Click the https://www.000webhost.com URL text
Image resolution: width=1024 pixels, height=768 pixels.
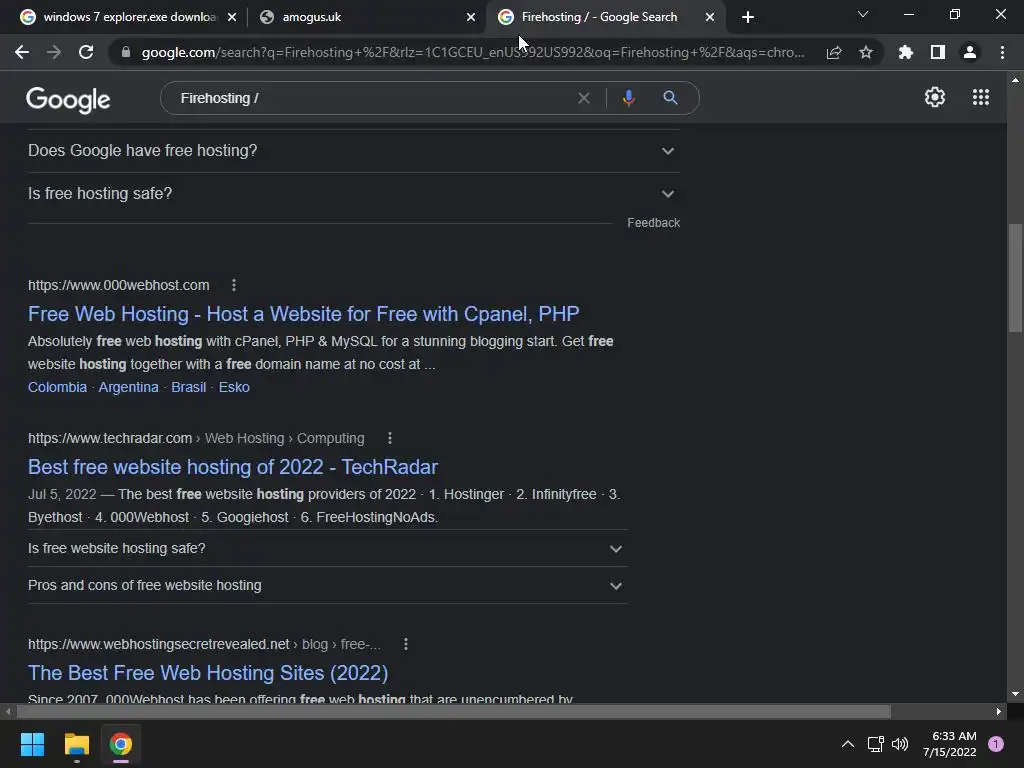click(119, 285)
